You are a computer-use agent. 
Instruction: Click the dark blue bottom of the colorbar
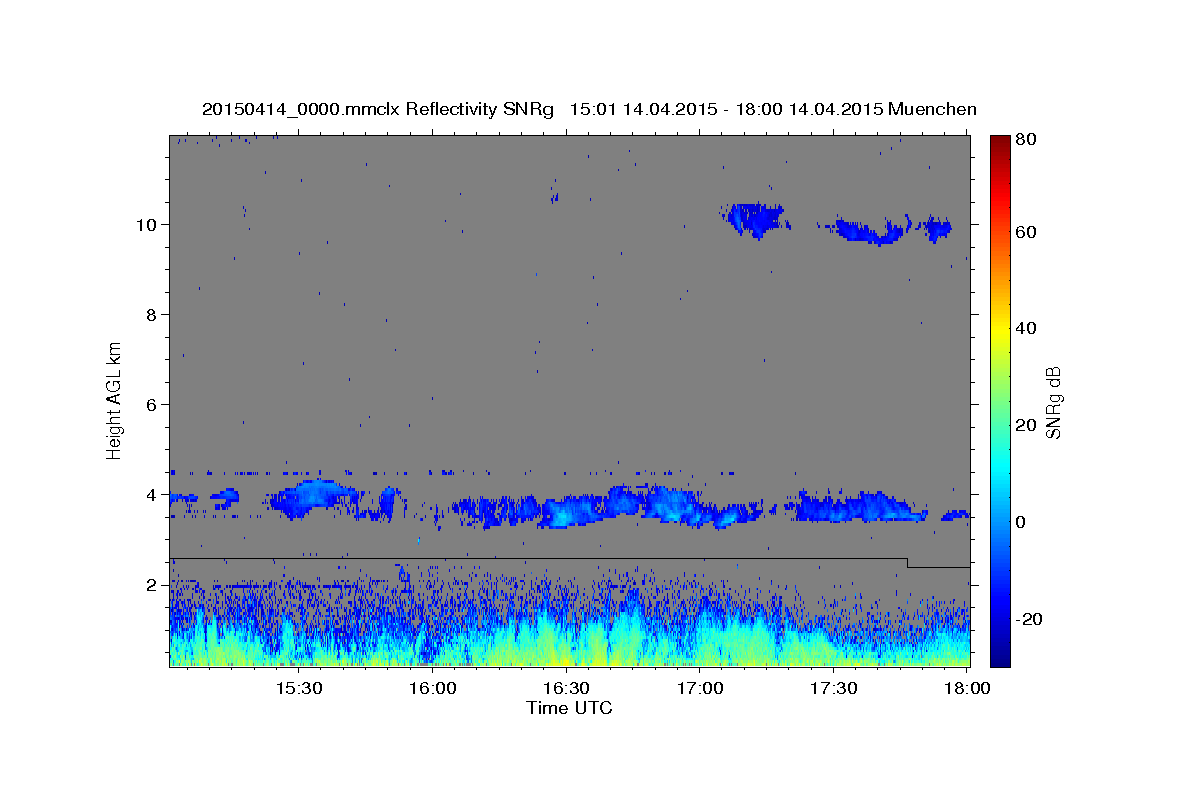click(1000, 656)
